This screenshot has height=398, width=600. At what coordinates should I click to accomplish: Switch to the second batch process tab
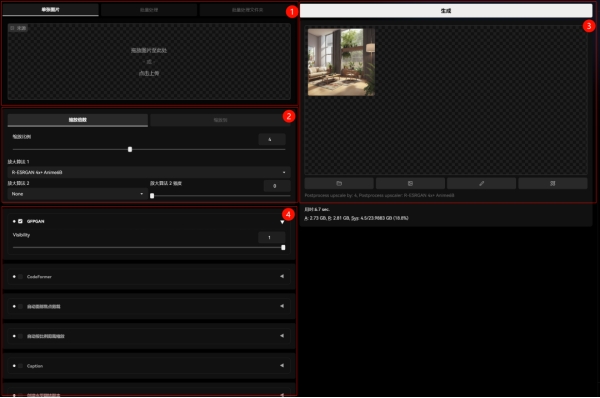pyautogui.click(x=149, y=10)
